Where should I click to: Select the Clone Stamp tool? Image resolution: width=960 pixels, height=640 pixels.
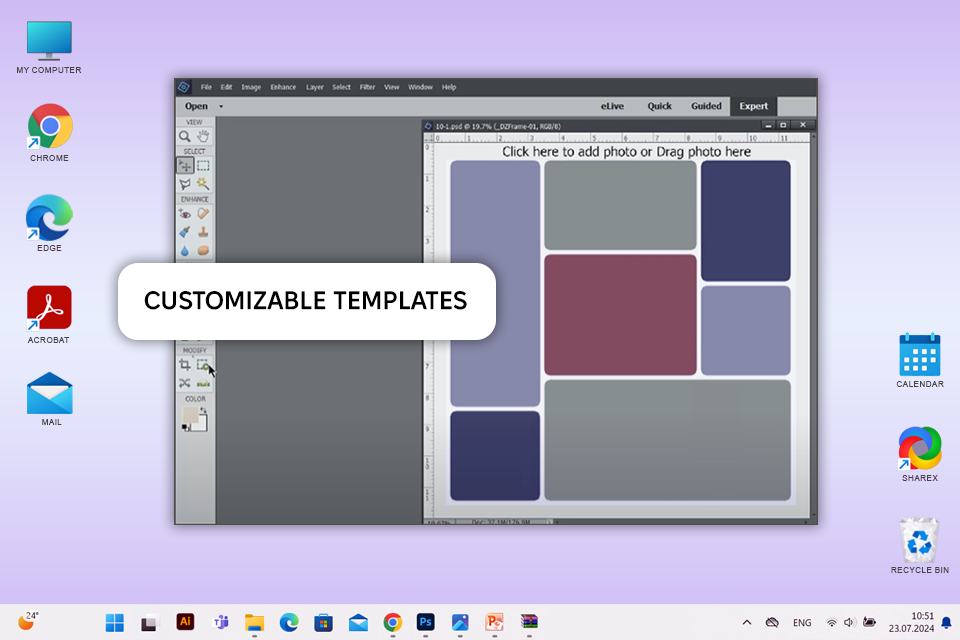203,232
